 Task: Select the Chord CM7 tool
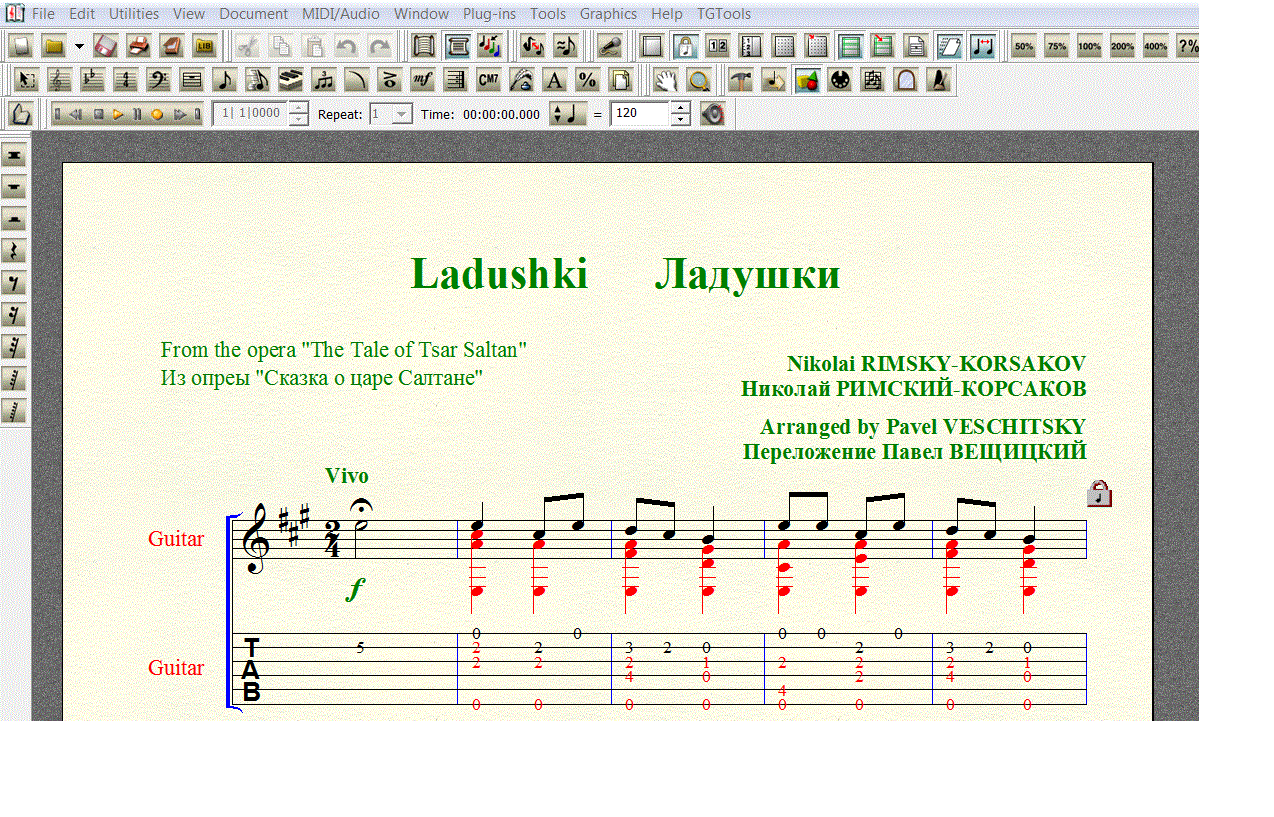tap(489, 80)
